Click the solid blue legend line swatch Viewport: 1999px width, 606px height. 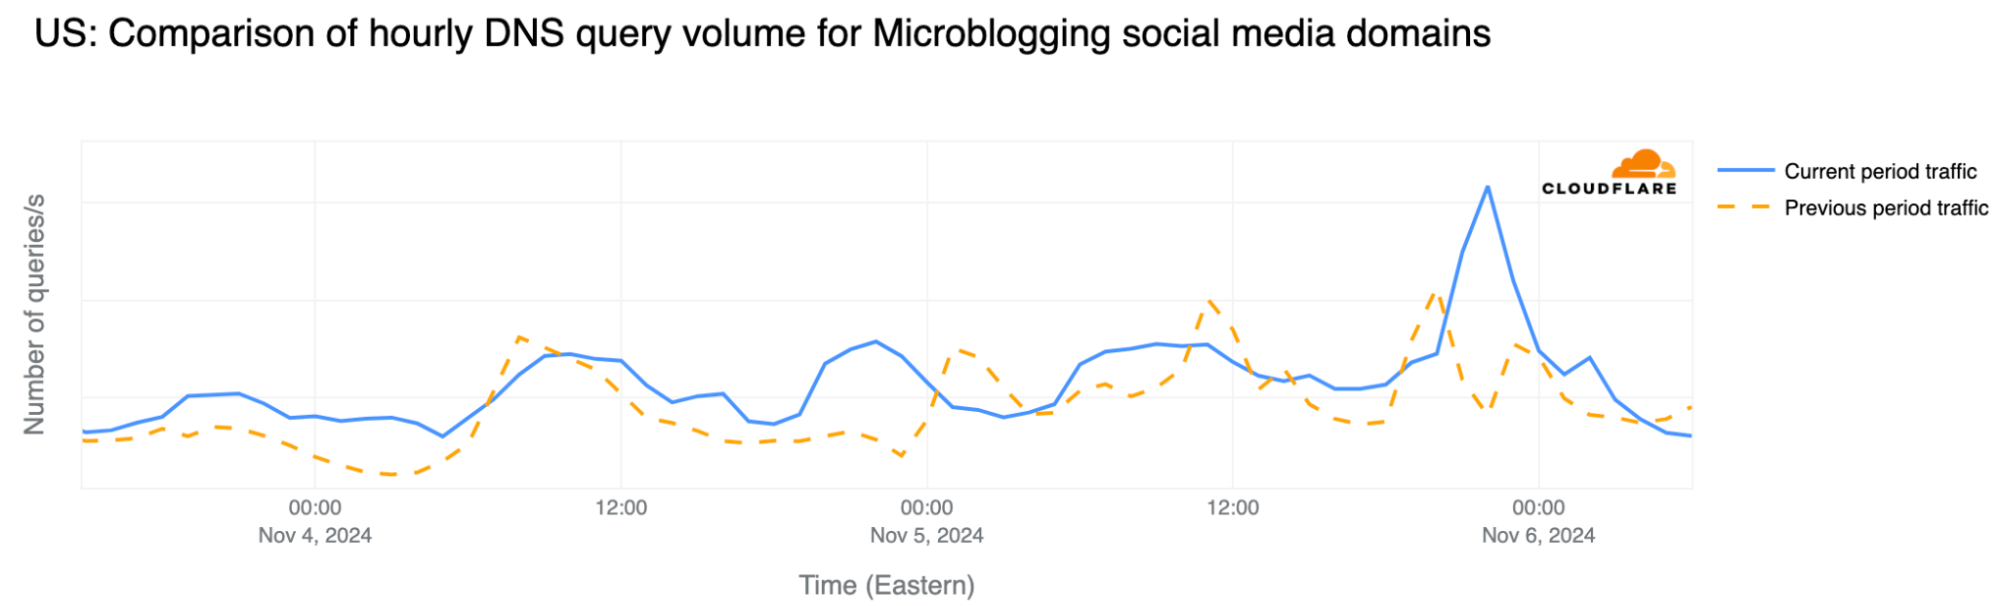(x=1745, y=171)
